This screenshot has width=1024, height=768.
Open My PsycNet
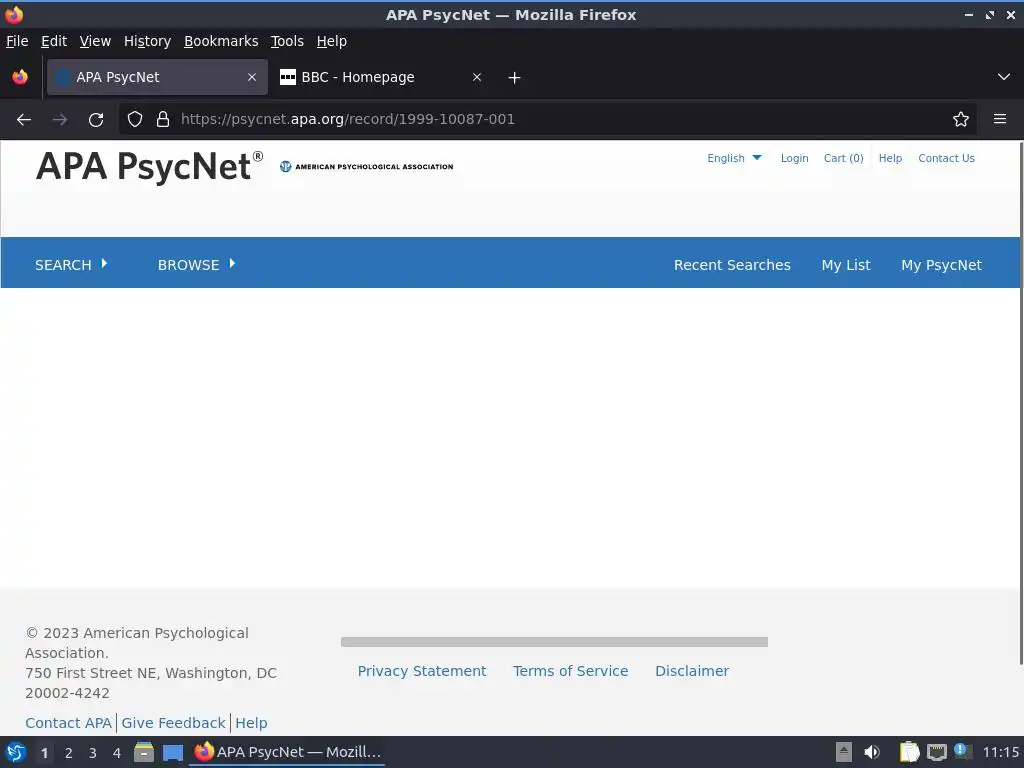(x=941, y=264)
